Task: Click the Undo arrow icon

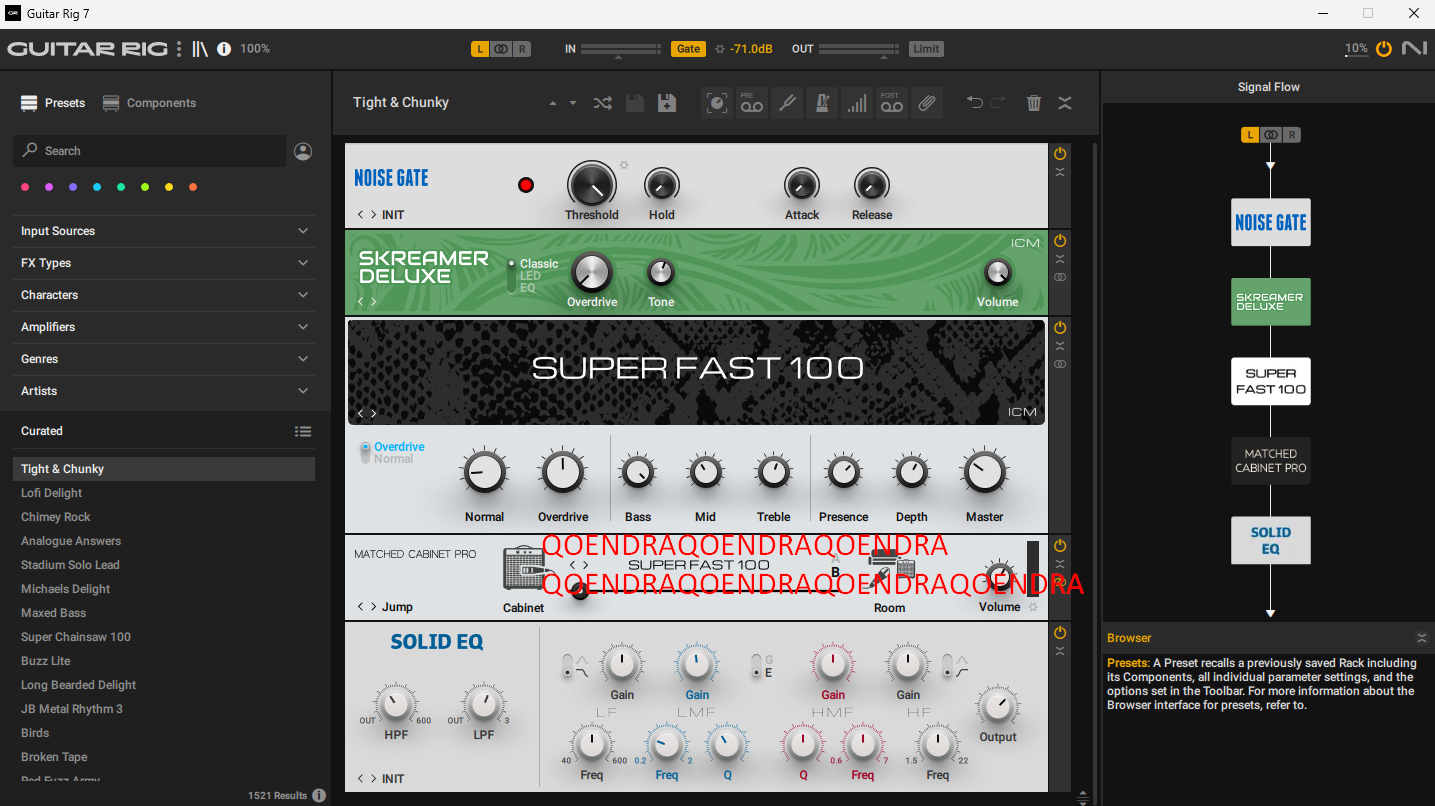Action: [x=974, y=103]
